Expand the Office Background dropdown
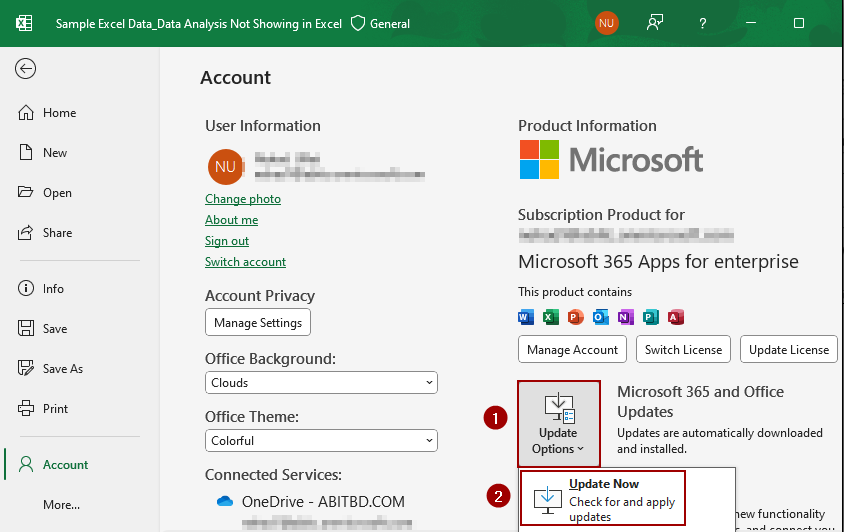The image size is (844, 532). coord(321,383)
